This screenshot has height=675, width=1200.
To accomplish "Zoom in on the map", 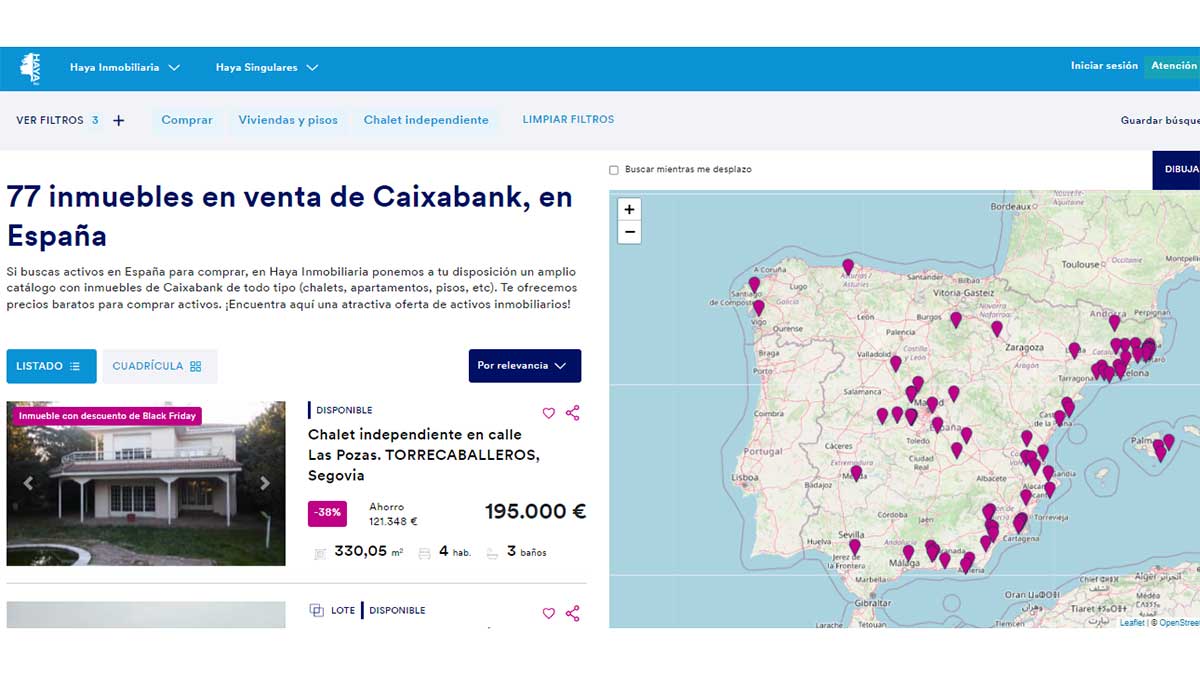I will (x=629, y=210).
